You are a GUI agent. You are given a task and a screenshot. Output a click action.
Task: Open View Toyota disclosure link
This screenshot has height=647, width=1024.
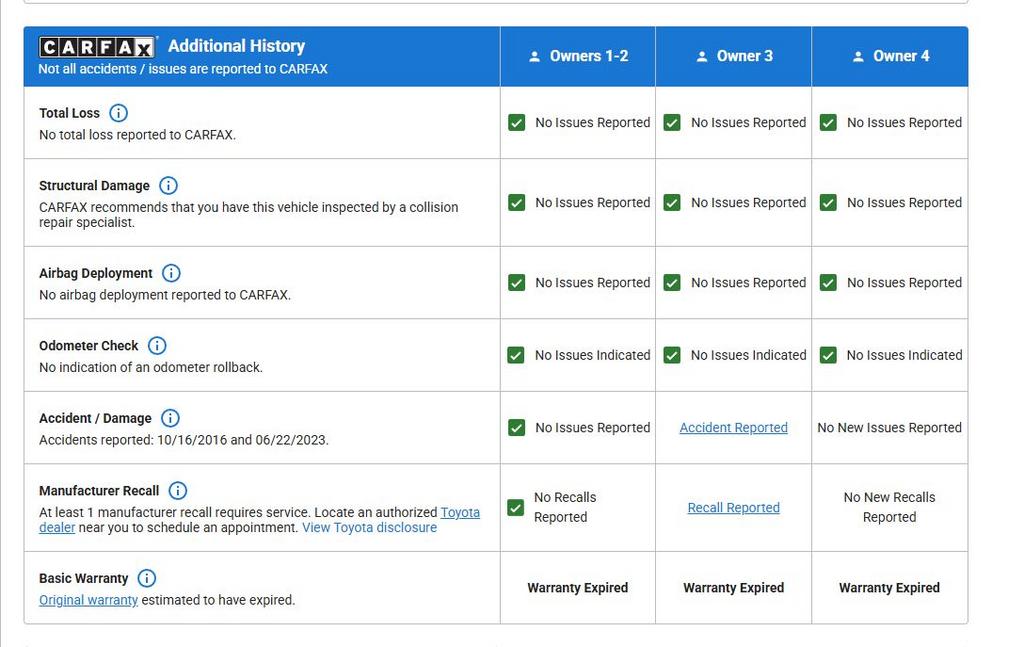point(369,527)
